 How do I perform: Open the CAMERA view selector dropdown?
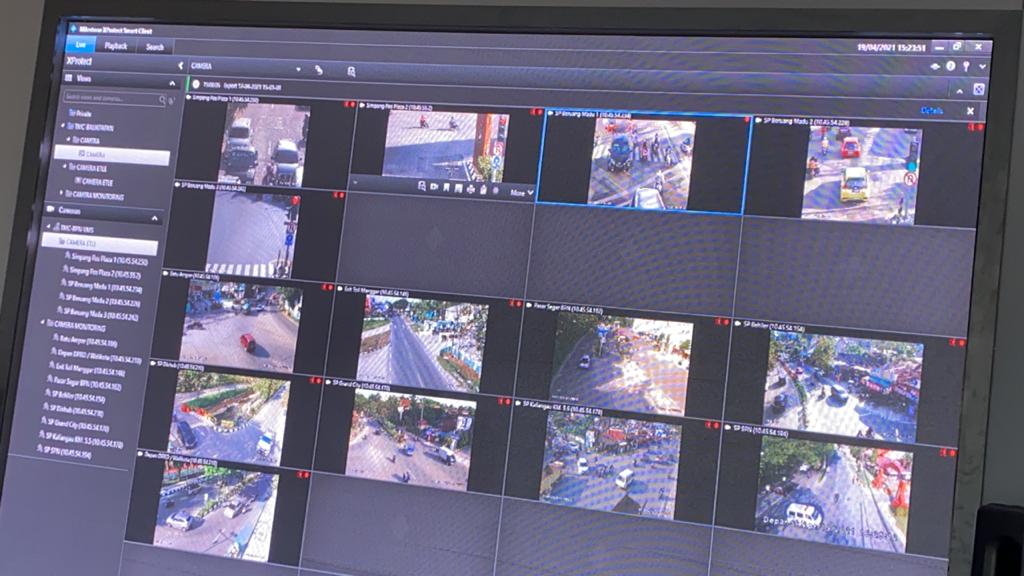click(298, 69)
